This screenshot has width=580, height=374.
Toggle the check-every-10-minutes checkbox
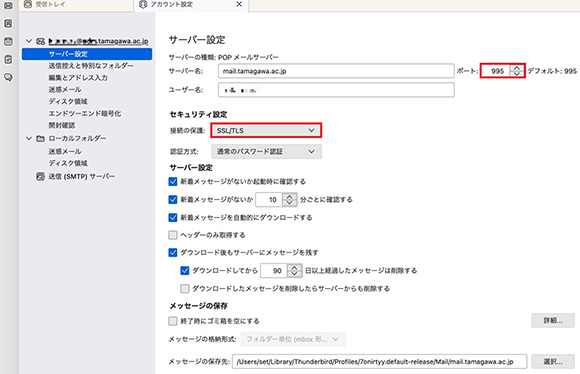(x=173, y=200)
